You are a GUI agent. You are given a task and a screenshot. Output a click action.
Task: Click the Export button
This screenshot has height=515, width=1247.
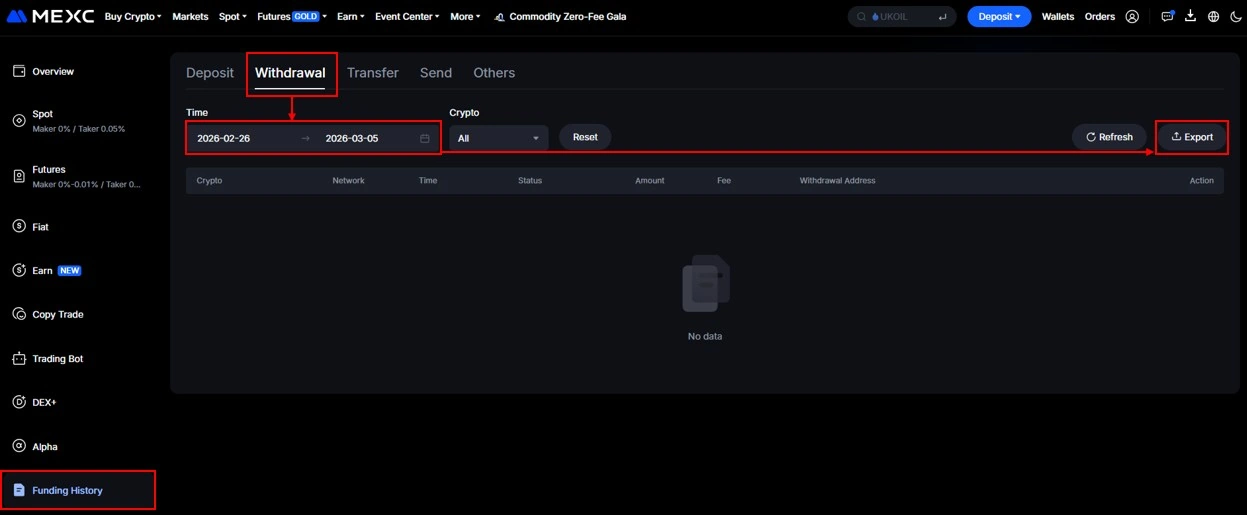point(1192,137)
